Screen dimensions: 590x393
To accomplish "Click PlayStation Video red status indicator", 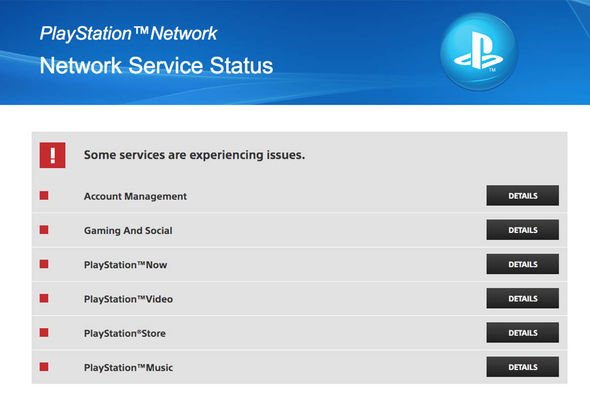I will (44, 299).
